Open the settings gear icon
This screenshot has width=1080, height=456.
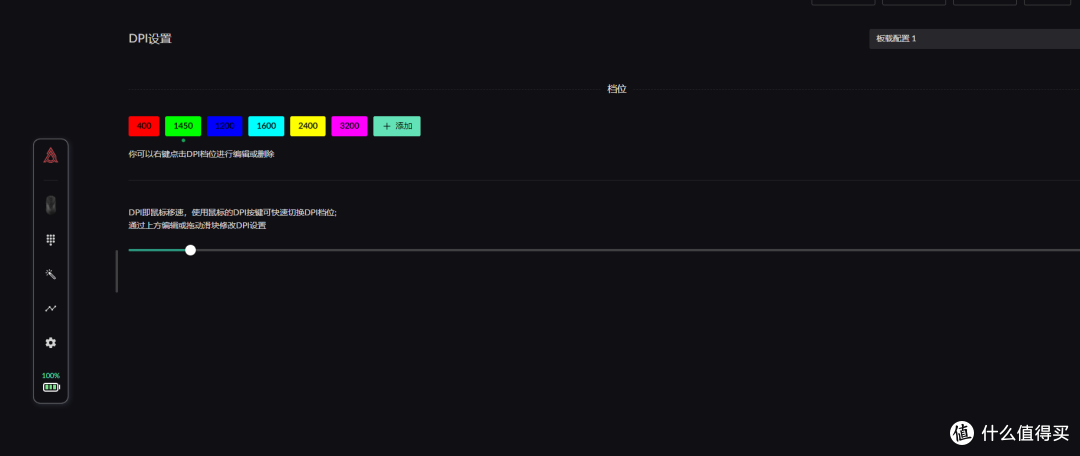click(x=50, y=342)
